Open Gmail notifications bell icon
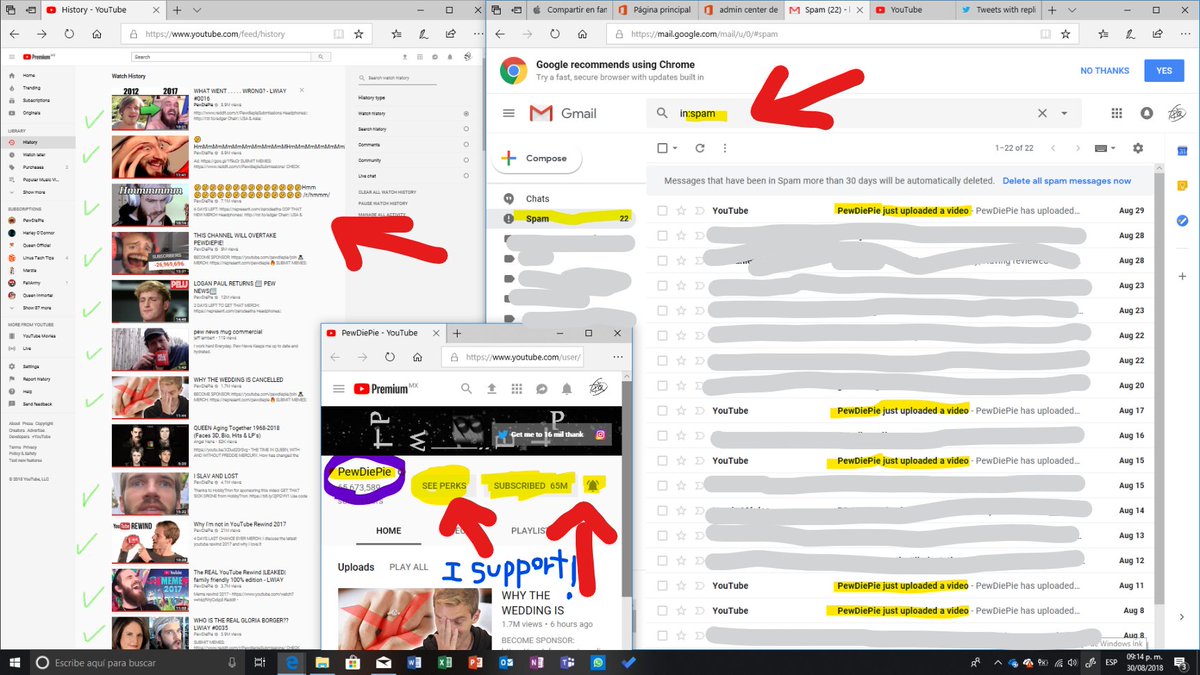This screenshot has height=675, width=1200. point(1146,114)
